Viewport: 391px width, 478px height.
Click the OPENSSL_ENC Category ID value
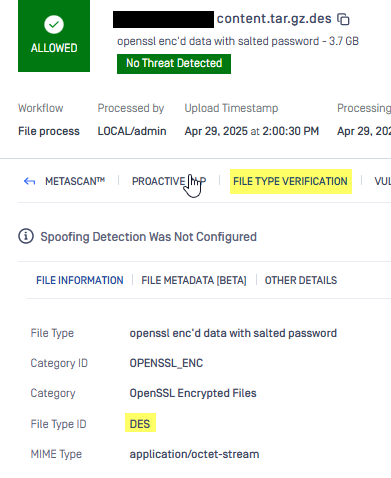pyautogui.click(x=166, y=363)
